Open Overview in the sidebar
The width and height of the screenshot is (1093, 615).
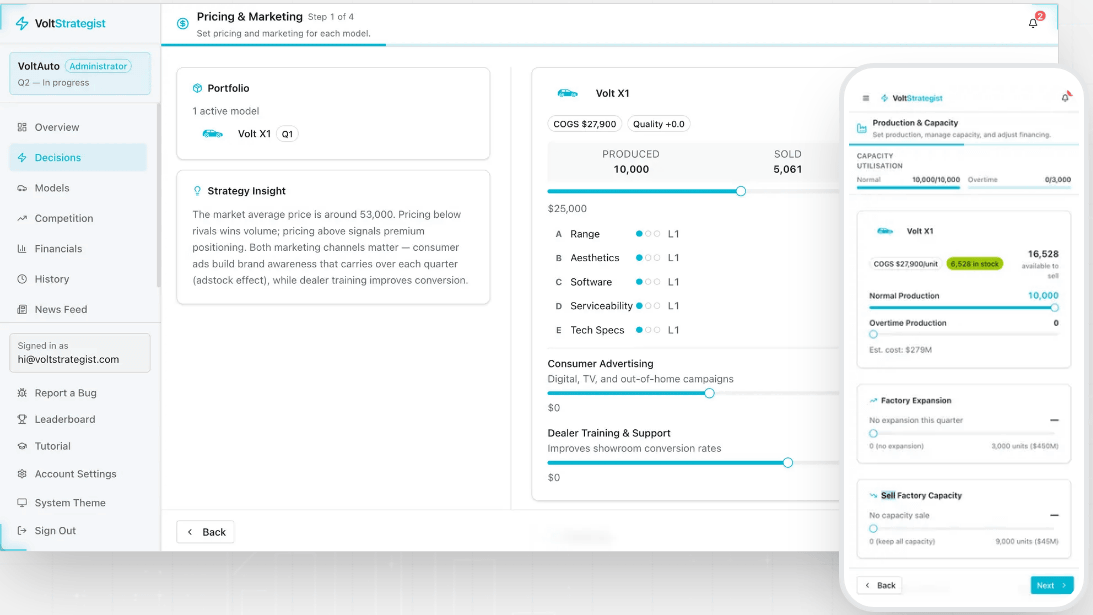[57, 127]
